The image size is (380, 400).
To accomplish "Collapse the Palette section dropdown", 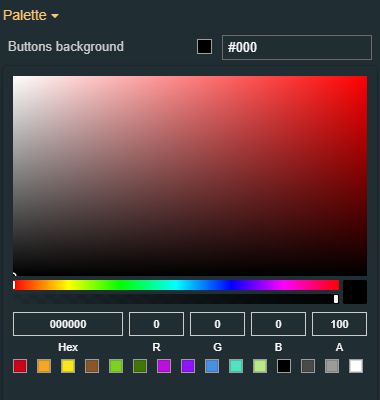I will pos(31,15).
